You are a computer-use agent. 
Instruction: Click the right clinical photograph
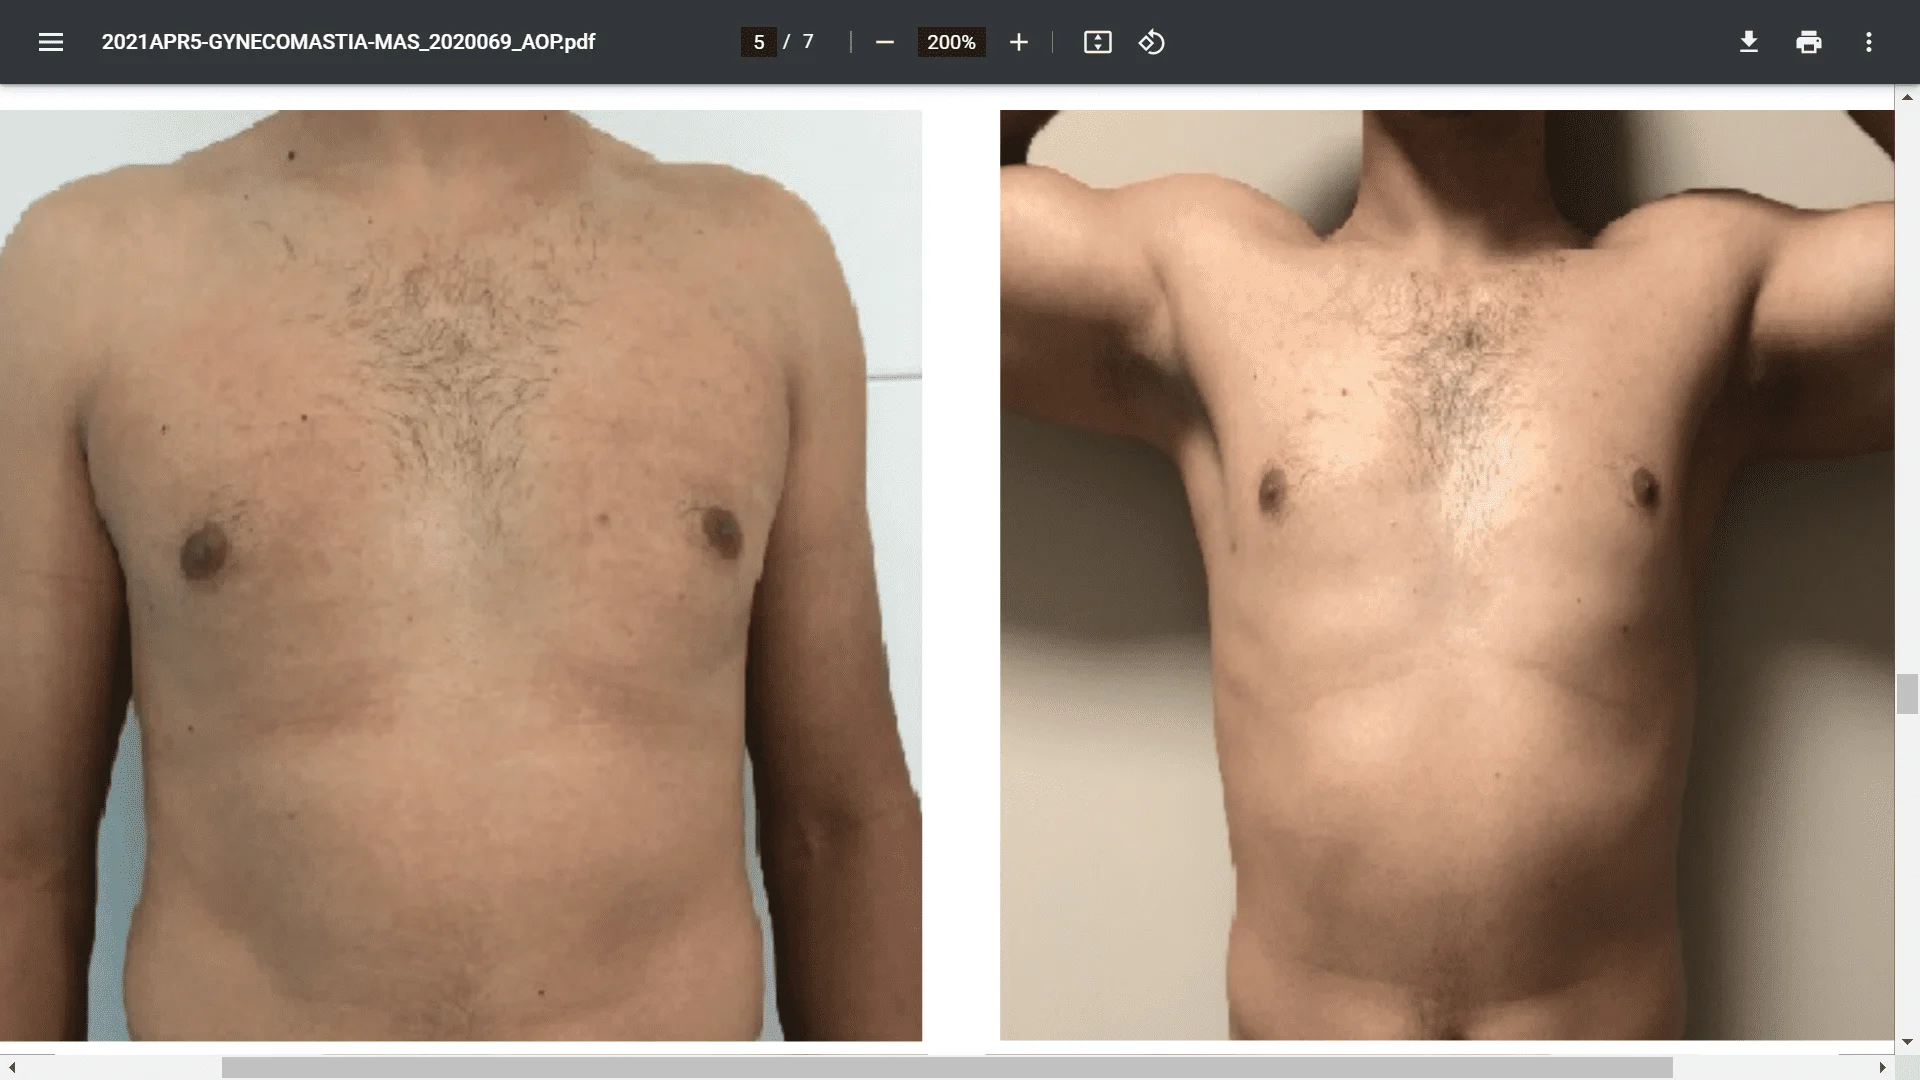point(1446,575)
